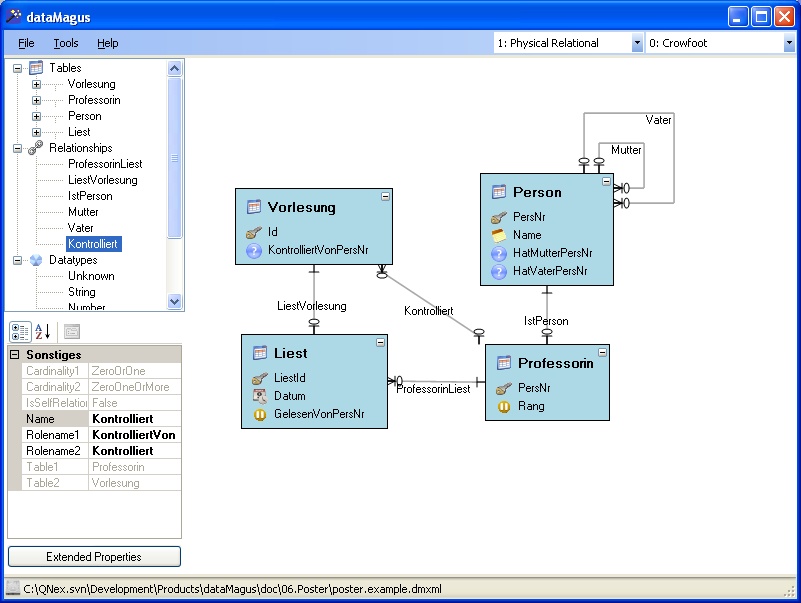Select Mutter relationship in tree

pyautogui.click(x=83, y=212)
